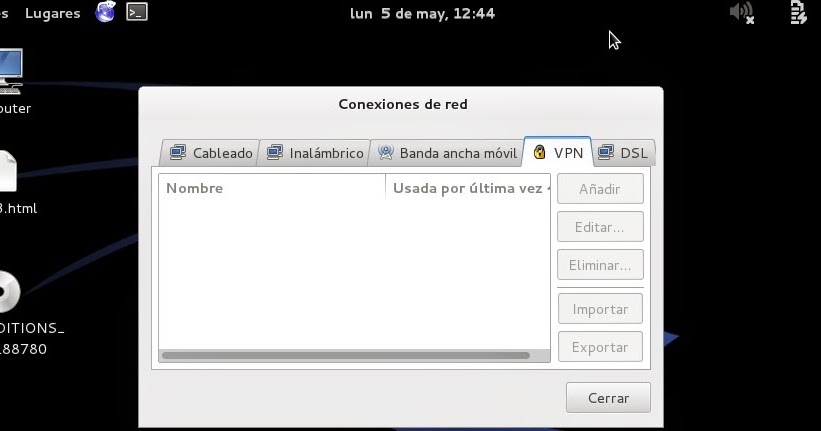Click the muted volume speaker icon
821x431 pixels.
click(x=742, y=13)
